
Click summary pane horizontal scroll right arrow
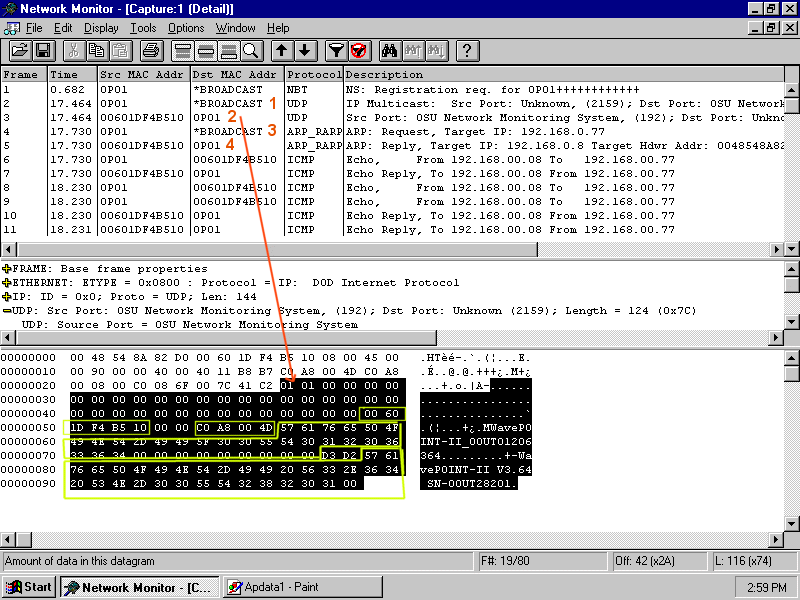click(777, 249)
